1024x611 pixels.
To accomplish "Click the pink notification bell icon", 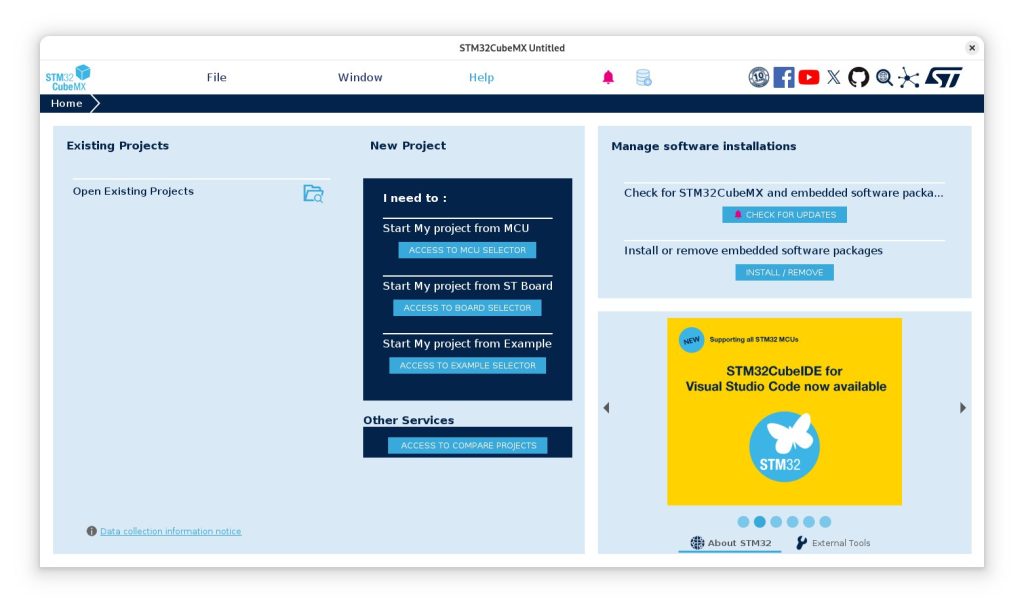I will [608, 78].
